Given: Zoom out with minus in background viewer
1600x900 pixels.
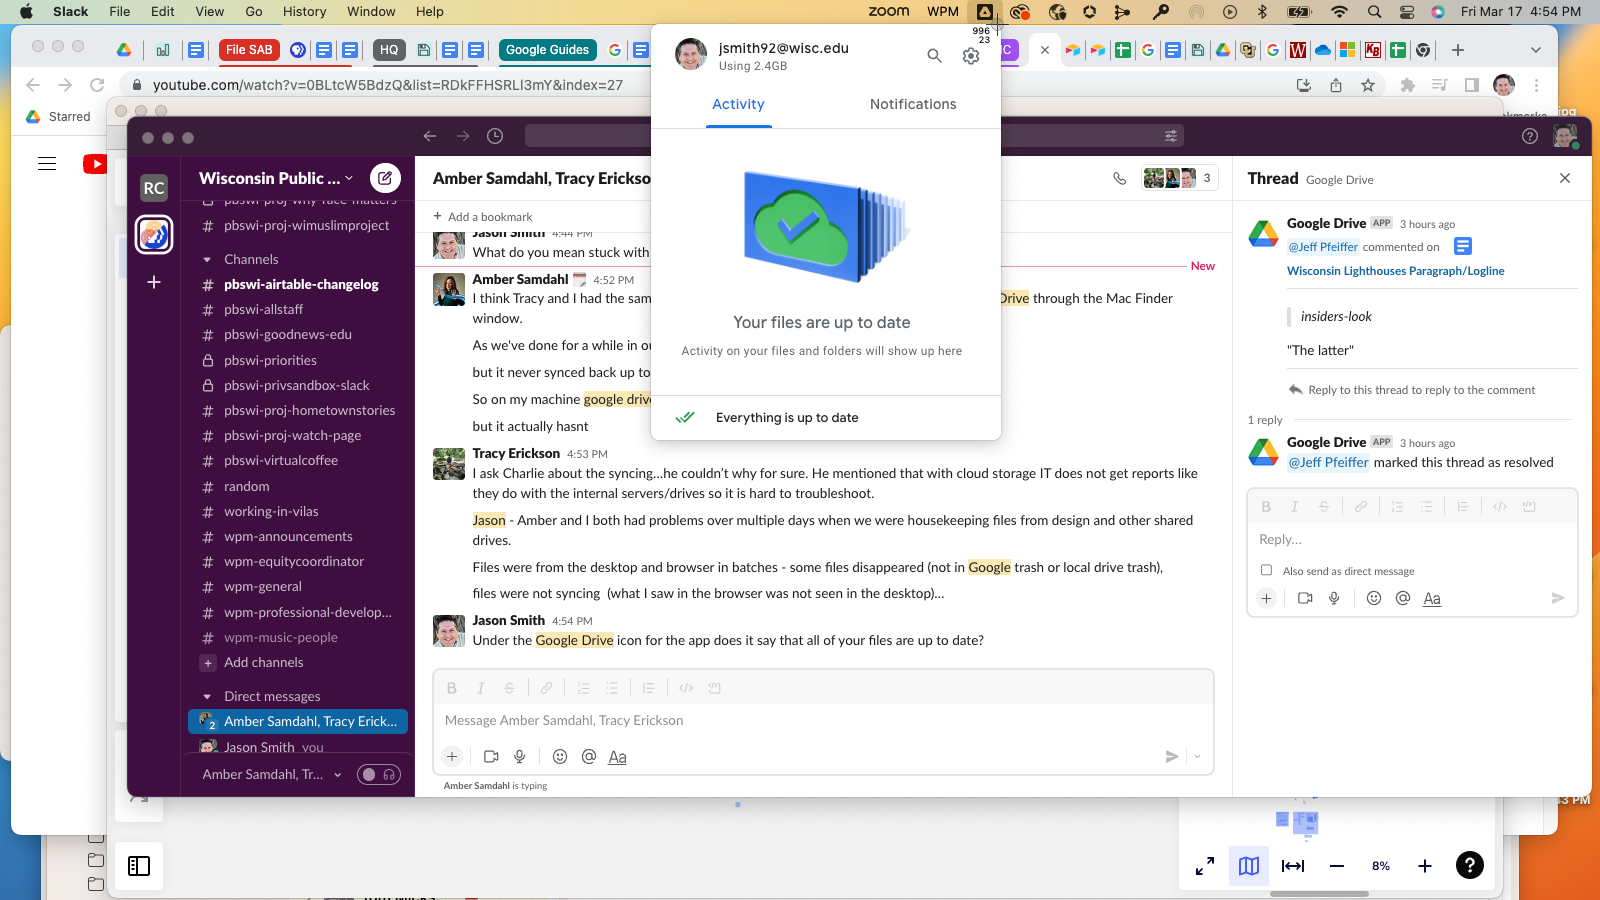Looking at the screenshot, I should click(1337, 866).
